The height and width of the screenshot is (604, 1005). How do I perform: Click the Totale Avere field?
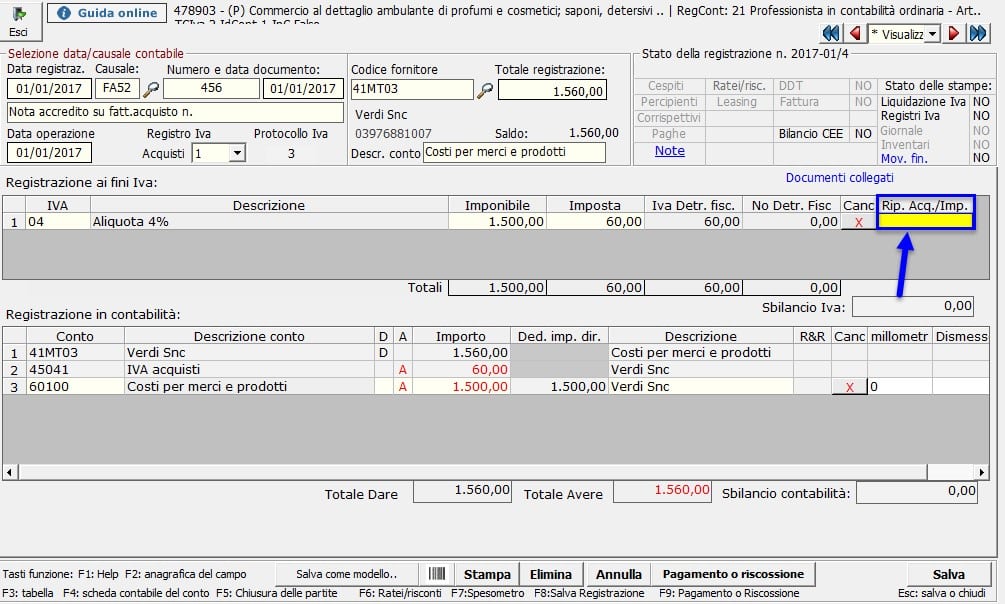click(662, 491)
